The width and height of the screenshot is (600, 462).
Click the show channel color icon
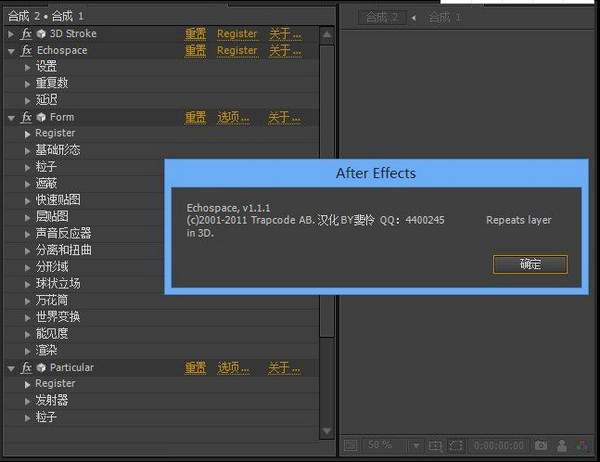coord(582,446)
